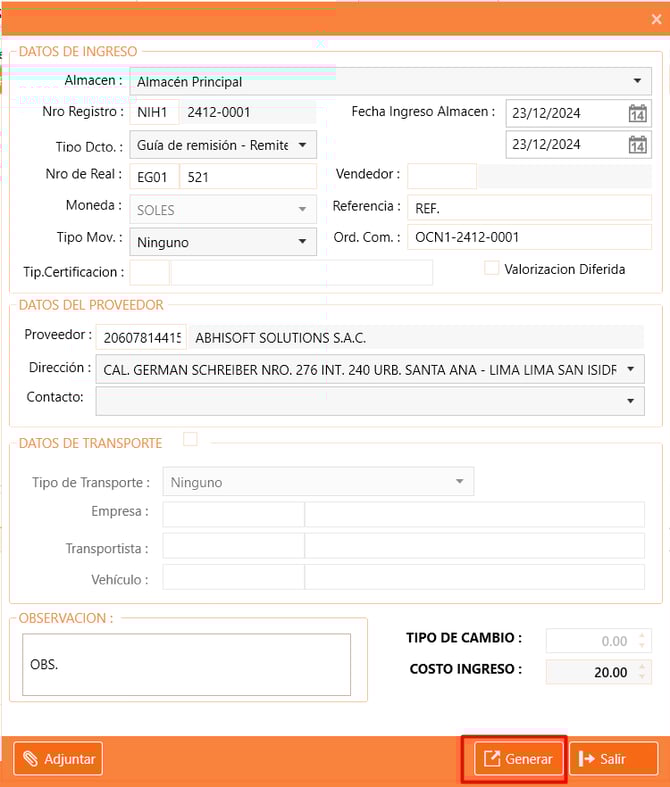The height and width of the screenshot is (787, 670).
Task: Open the Tipo de Transporte dropdown
Action: [318, 482]
